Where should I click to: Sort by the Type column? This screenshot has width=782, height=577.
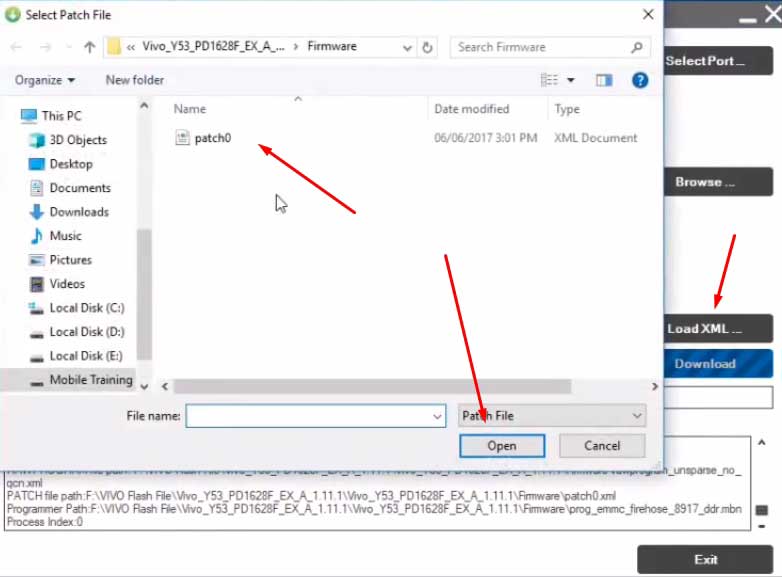tap(567, 109)
